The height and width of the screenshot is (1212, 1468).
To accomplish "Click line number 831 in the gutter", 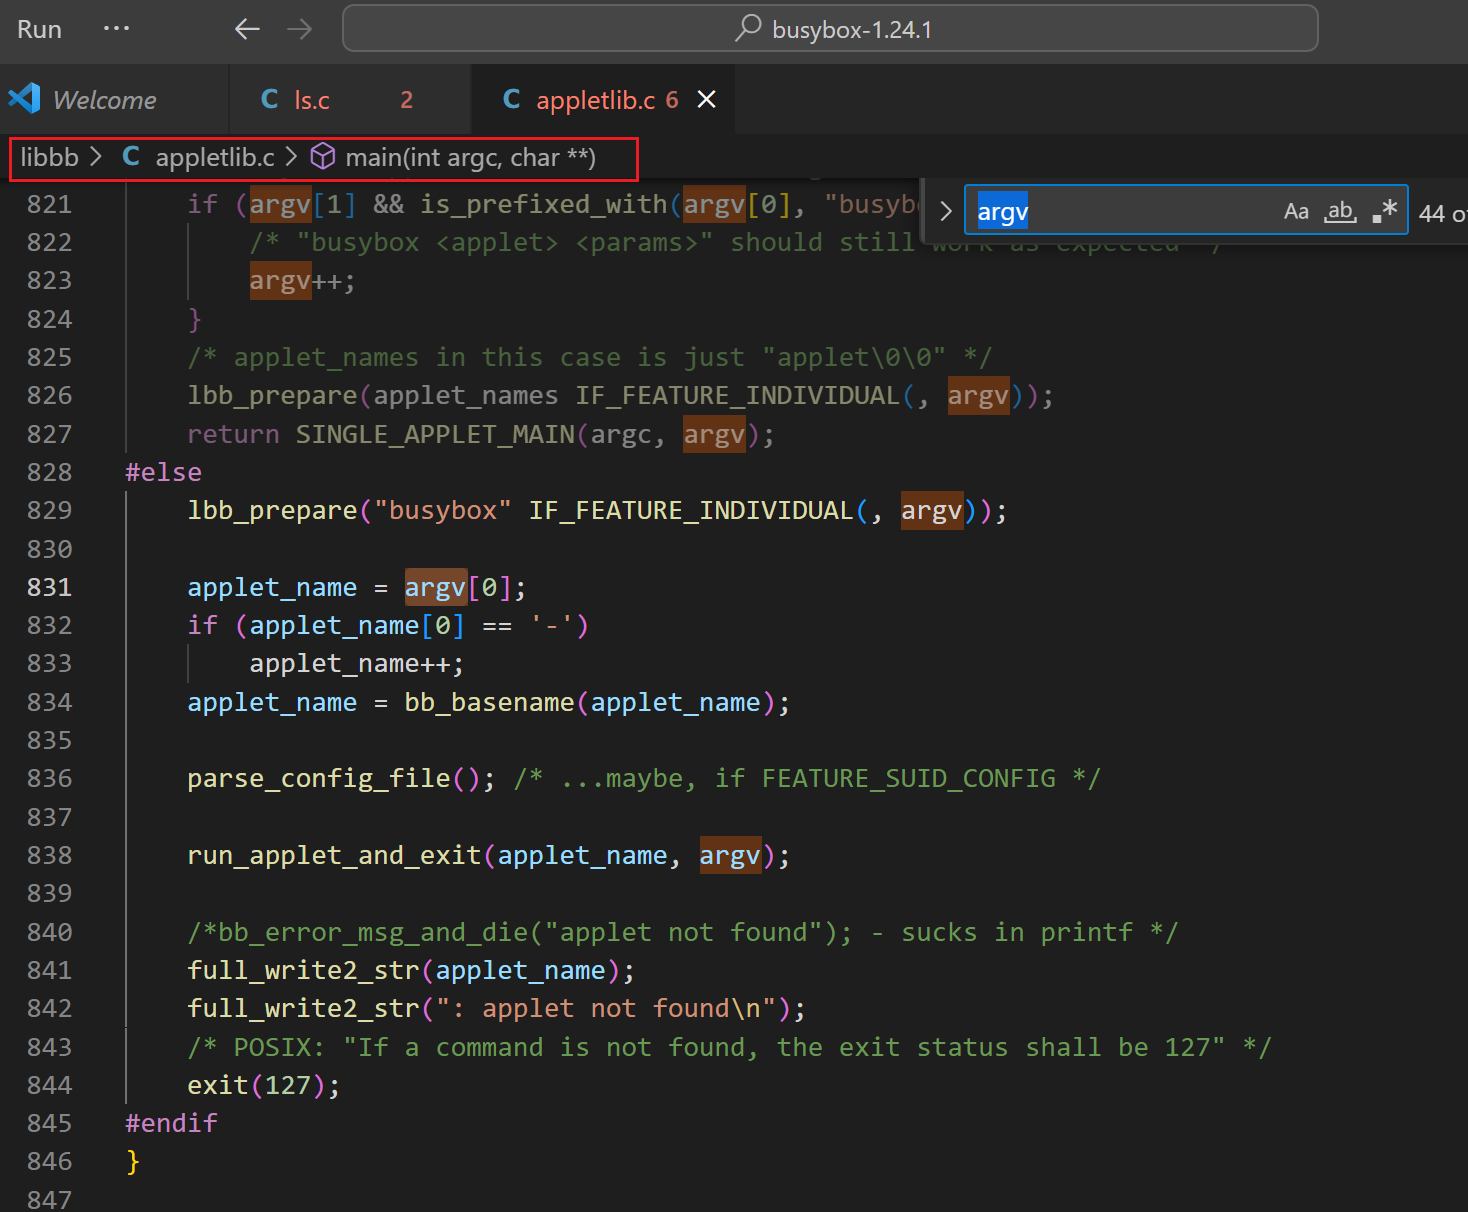I will coord(50,587).
